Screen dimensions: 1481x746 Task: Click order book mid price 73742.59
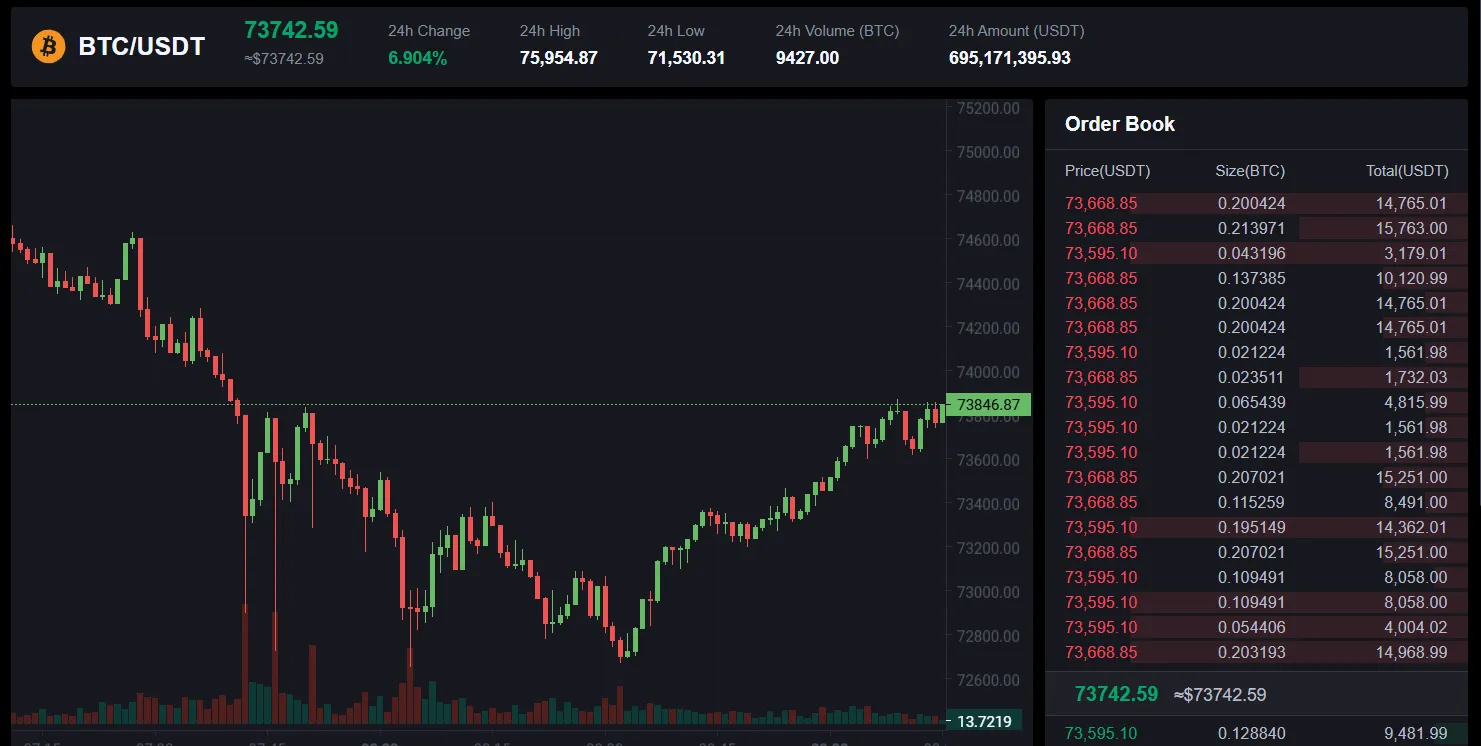click(1116, 694)
